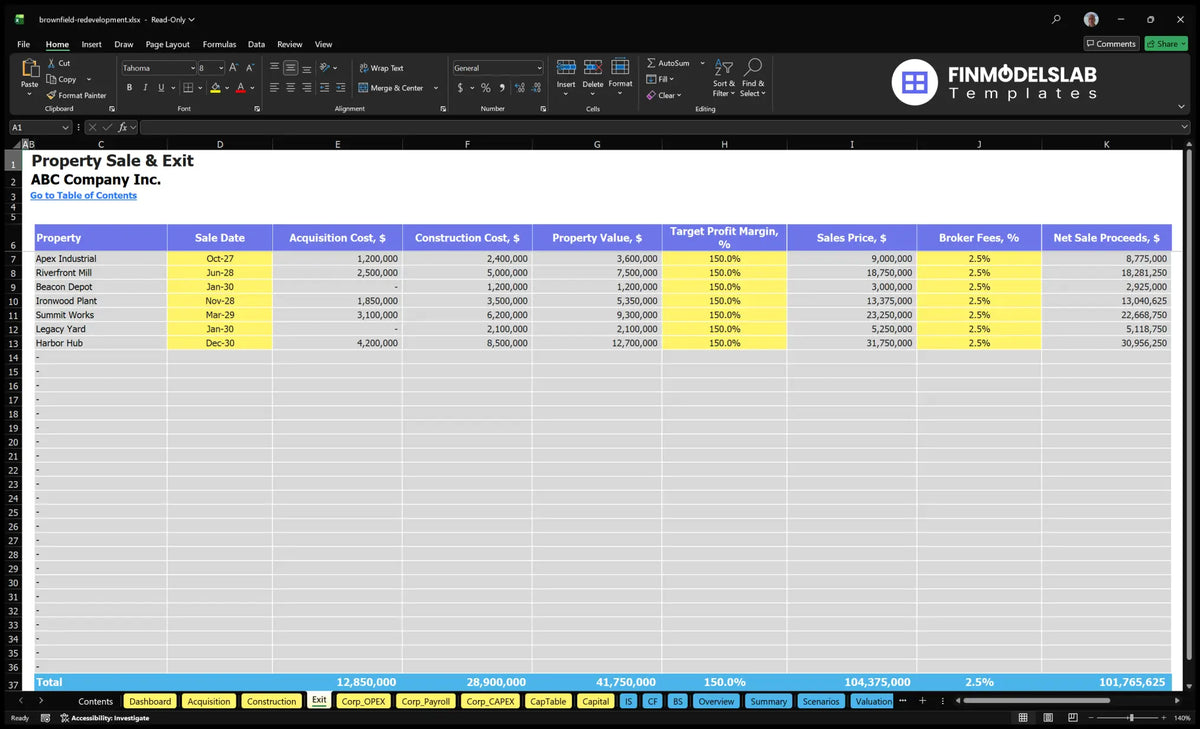Decrease decimal places
1200x729 pixels.
tap(535, 88)
